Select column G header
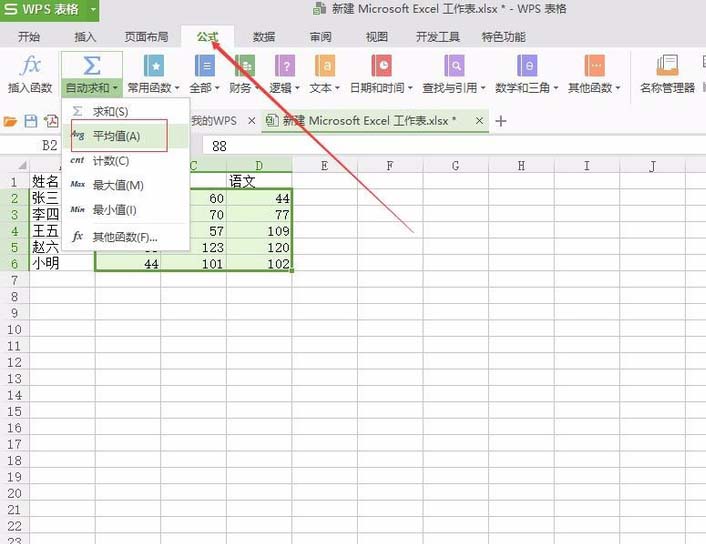Screen dimensions: 706x544 click(455, 166)
